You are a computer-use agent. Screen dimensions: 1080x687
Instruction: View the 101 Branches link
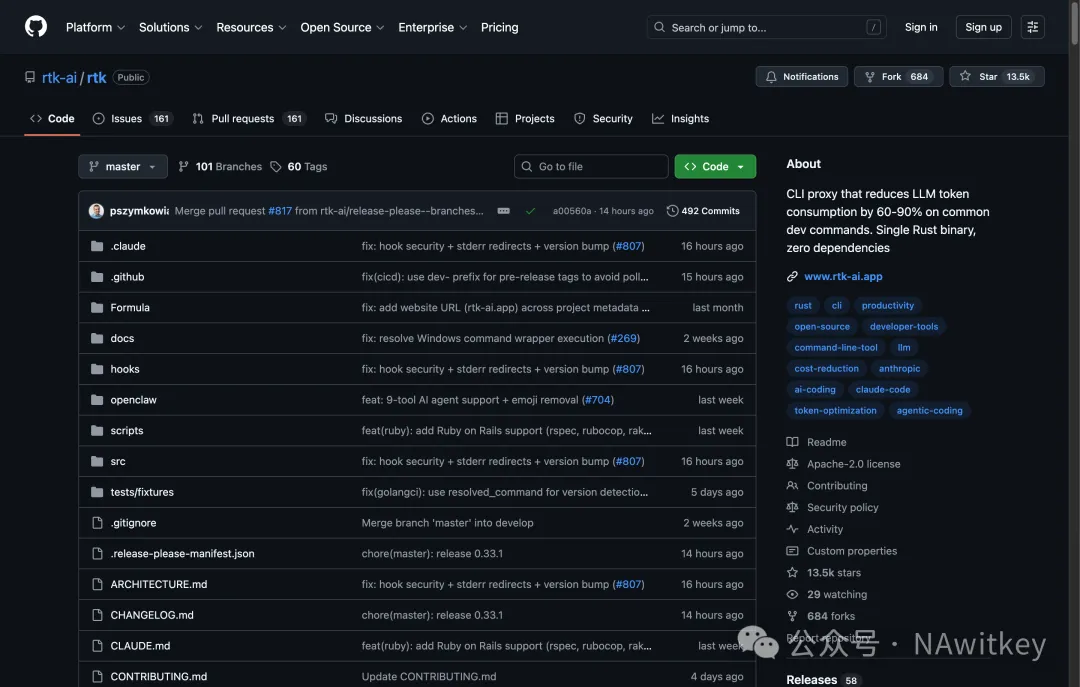coord(220,167)
